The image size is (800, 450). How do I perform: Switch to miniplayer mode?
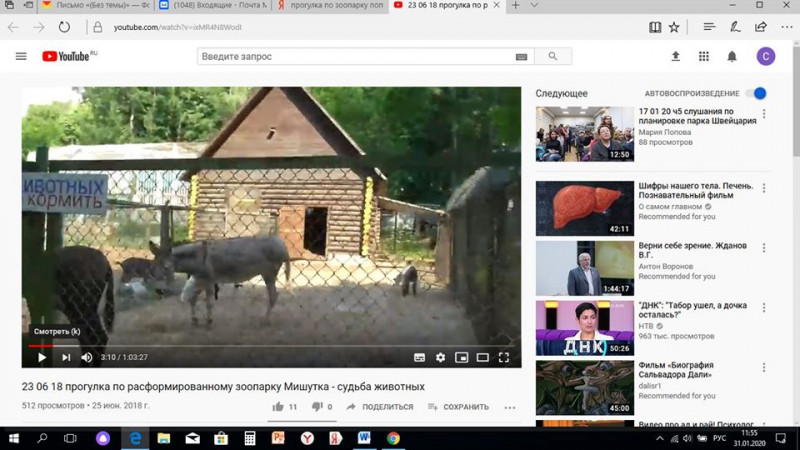click(x=461, y=358)
